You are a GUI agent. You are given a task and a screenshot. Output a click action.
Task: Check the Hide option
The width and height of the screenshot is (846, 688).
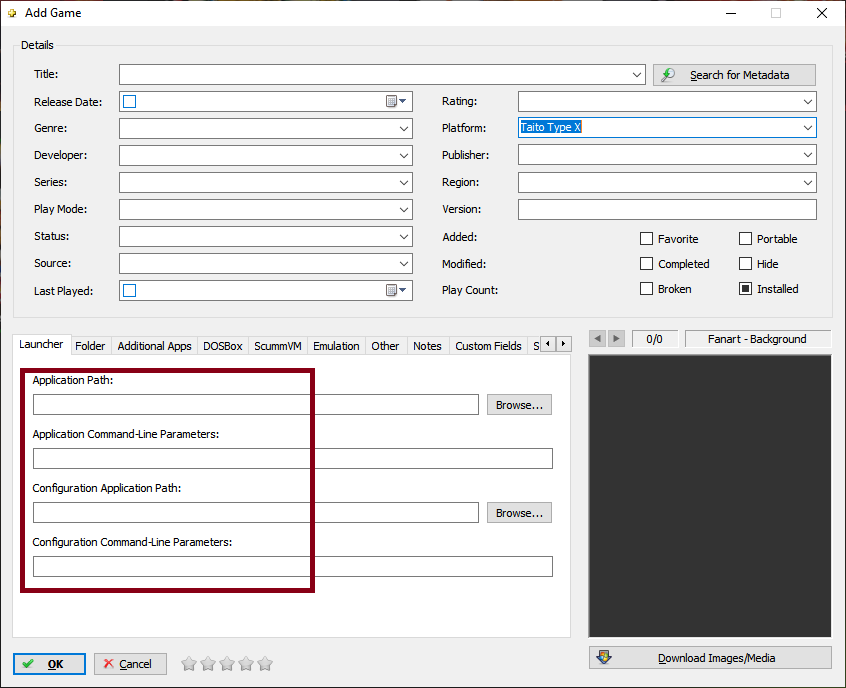pyautogui.click(x=745, y=263)
